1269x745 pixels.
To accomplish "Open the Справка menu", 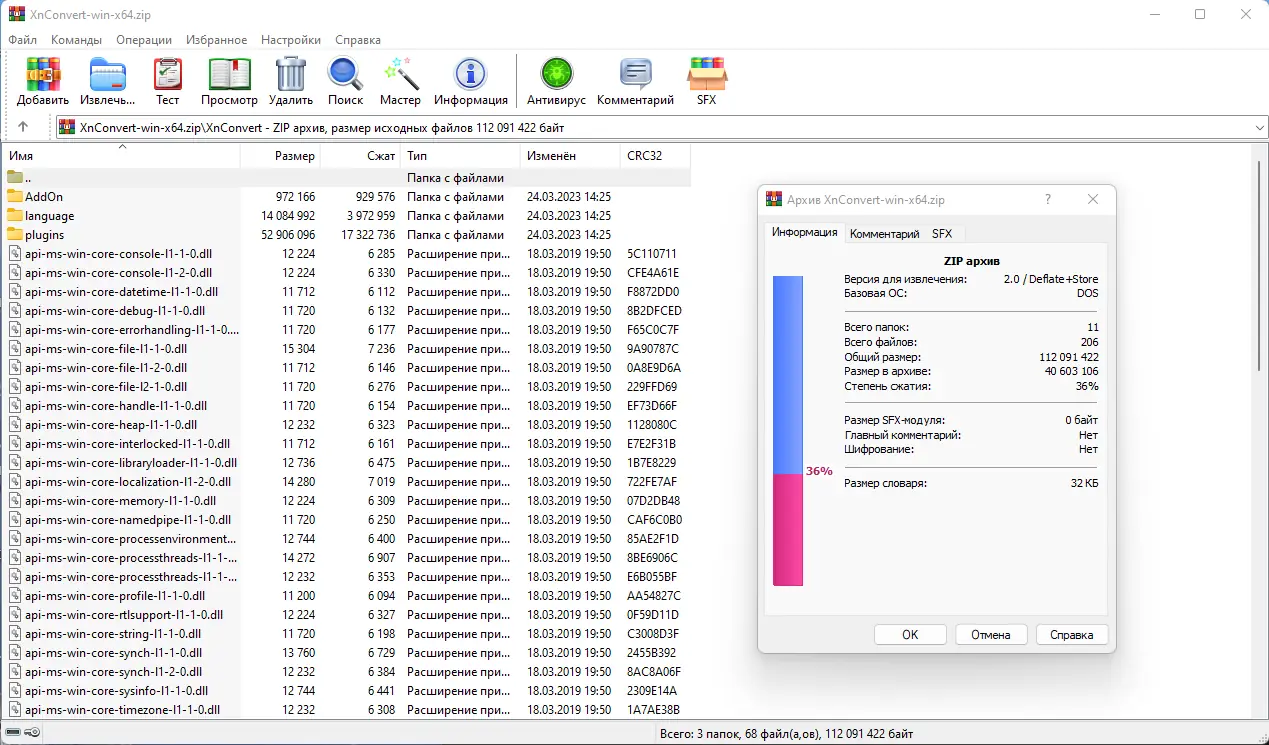I will [x=358, y=40].
